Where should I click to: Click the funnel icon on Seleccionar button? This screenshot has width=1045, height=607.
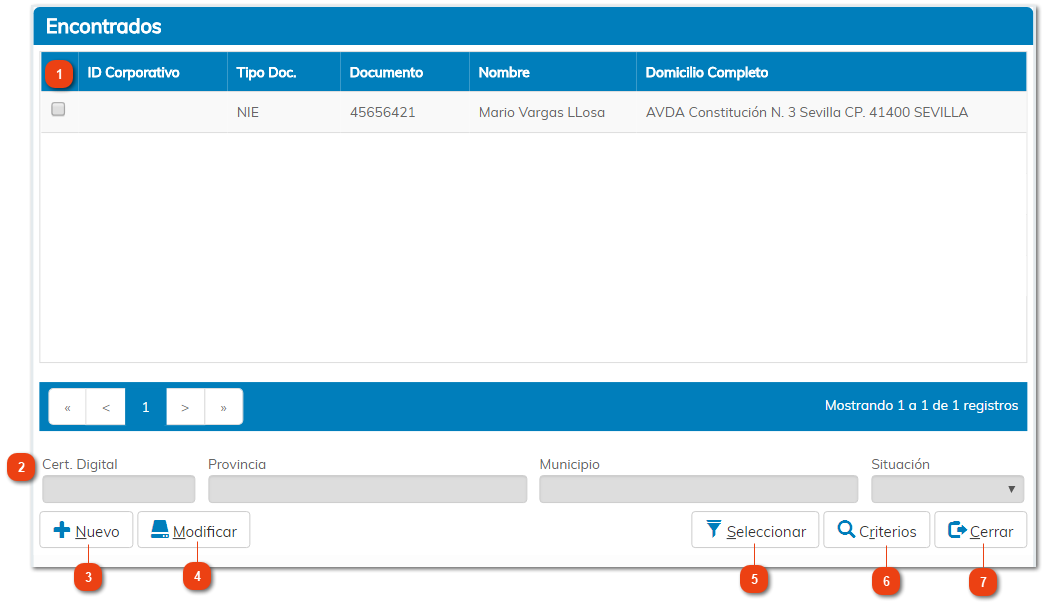tap(713, 530)
